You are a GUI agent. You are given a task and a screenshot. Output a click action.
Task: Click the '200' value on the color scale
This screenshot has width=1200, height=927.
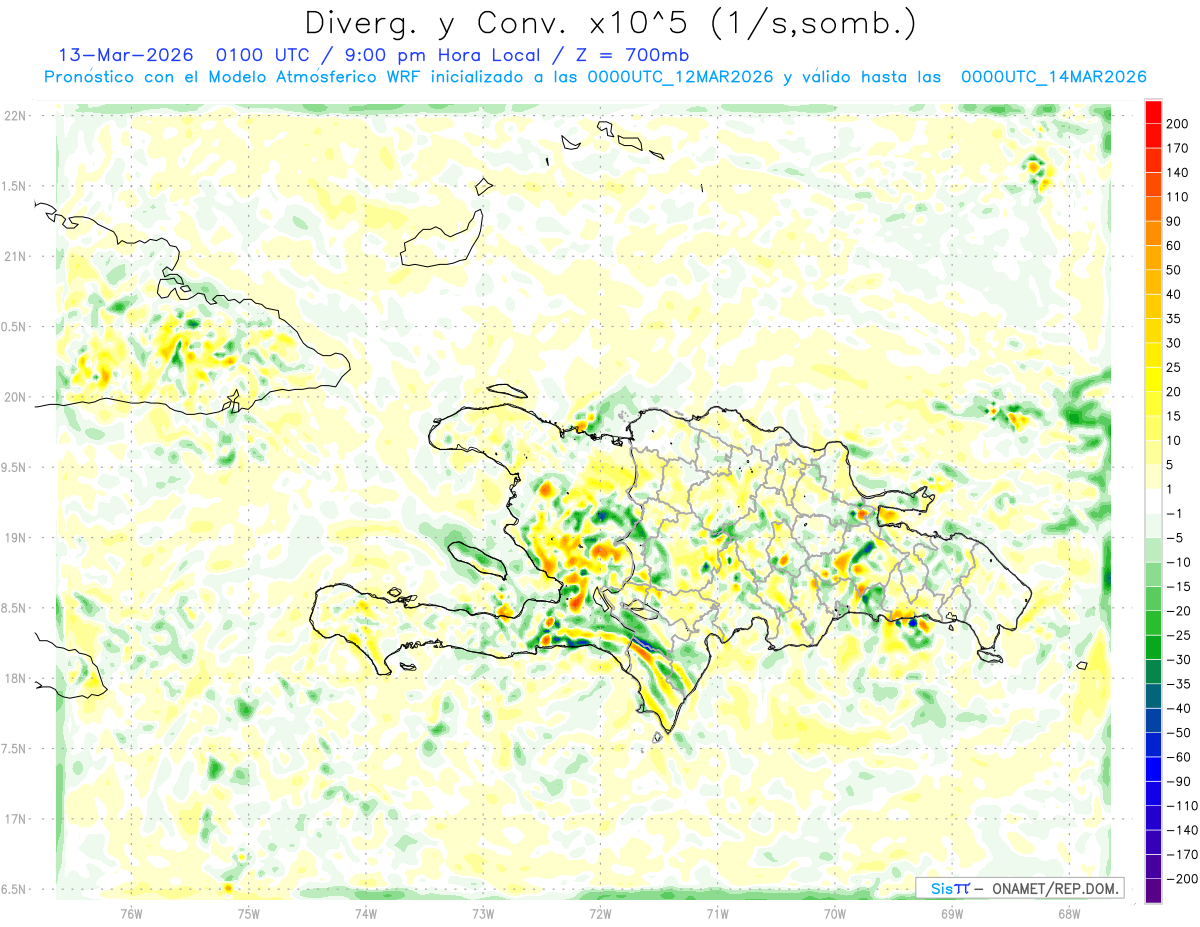pos(1178,124)
